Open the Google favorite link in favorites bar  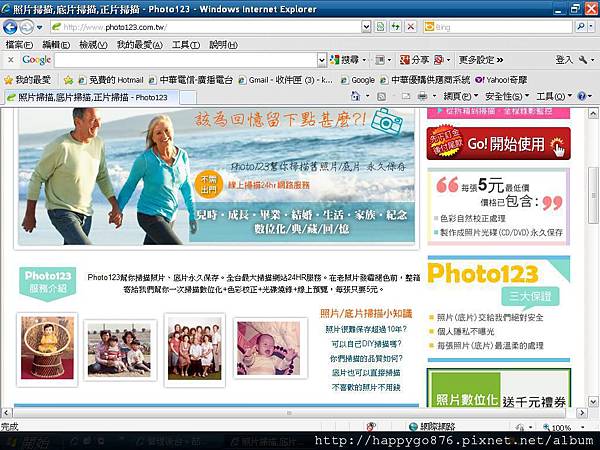pyautogui.click(x=358, y=80)
